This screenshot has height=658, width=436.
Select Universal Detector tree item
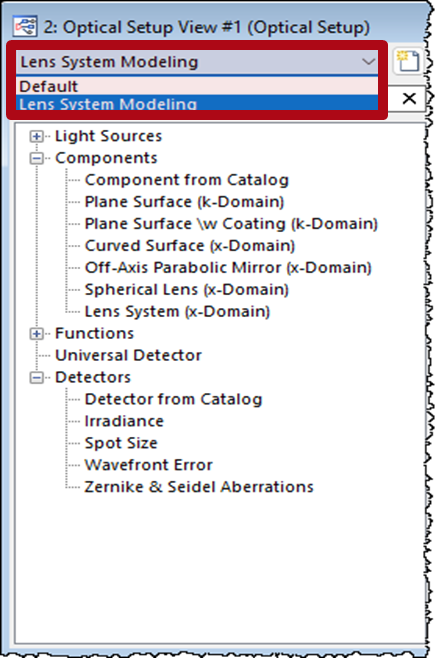128,355
